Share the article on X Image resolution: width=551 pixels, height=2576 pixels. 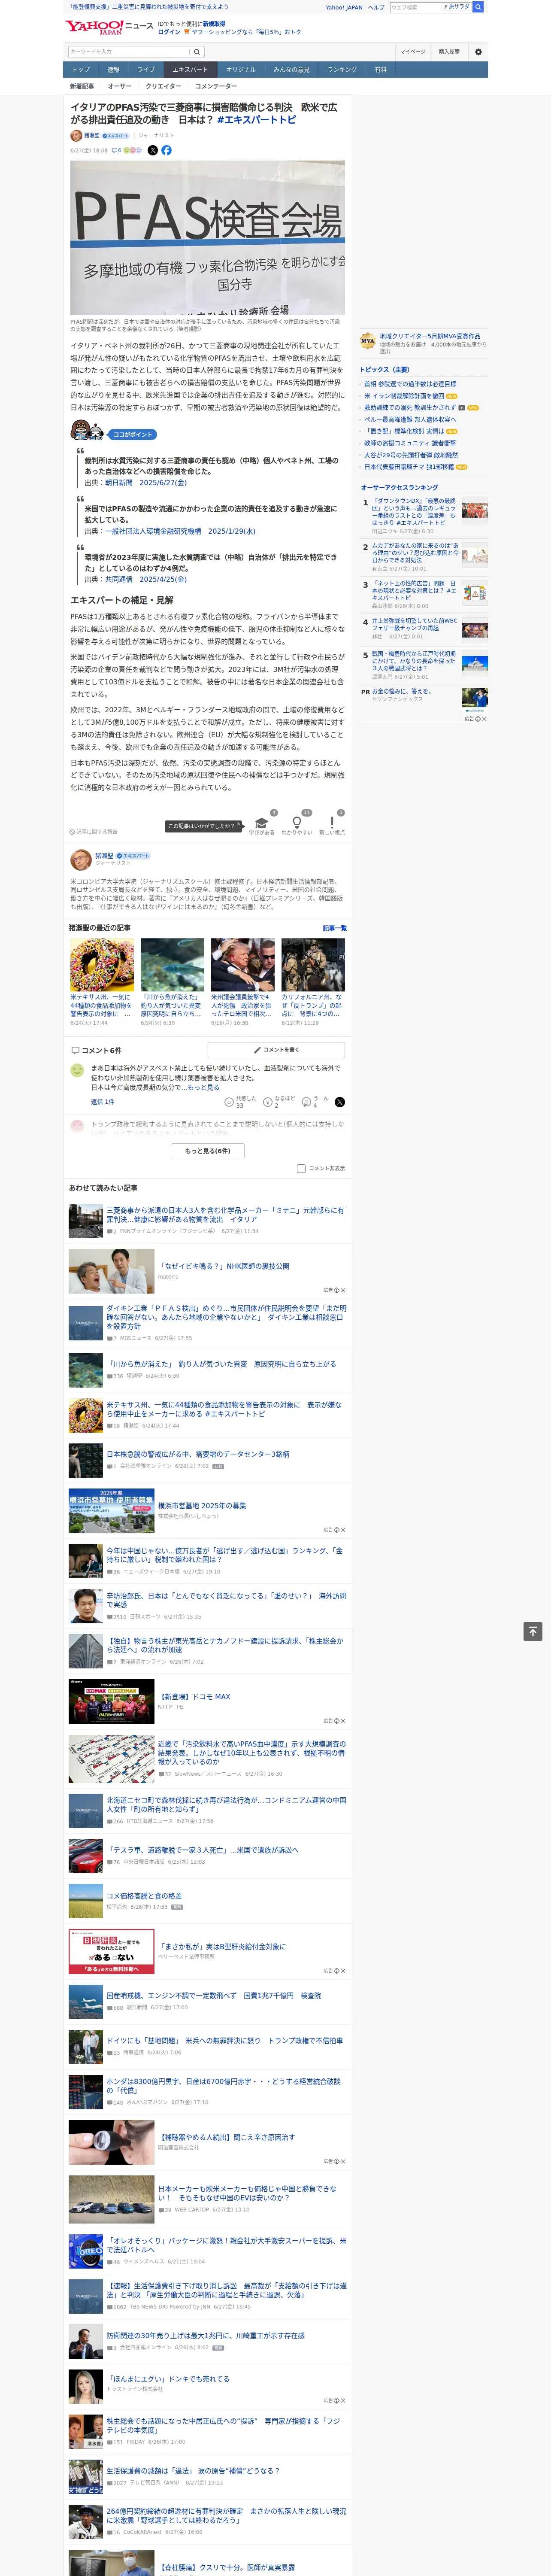coord(153,150)
